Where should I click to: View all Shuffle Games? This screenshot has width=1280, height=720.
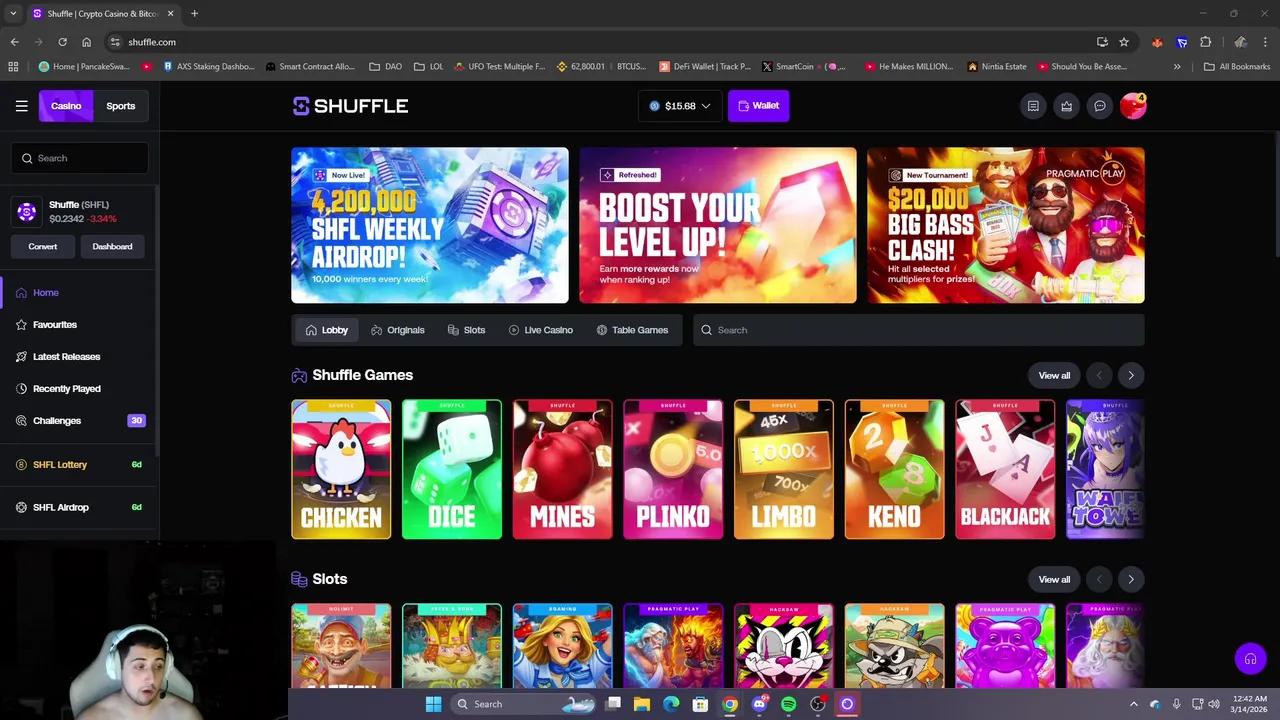point(1054,375)
